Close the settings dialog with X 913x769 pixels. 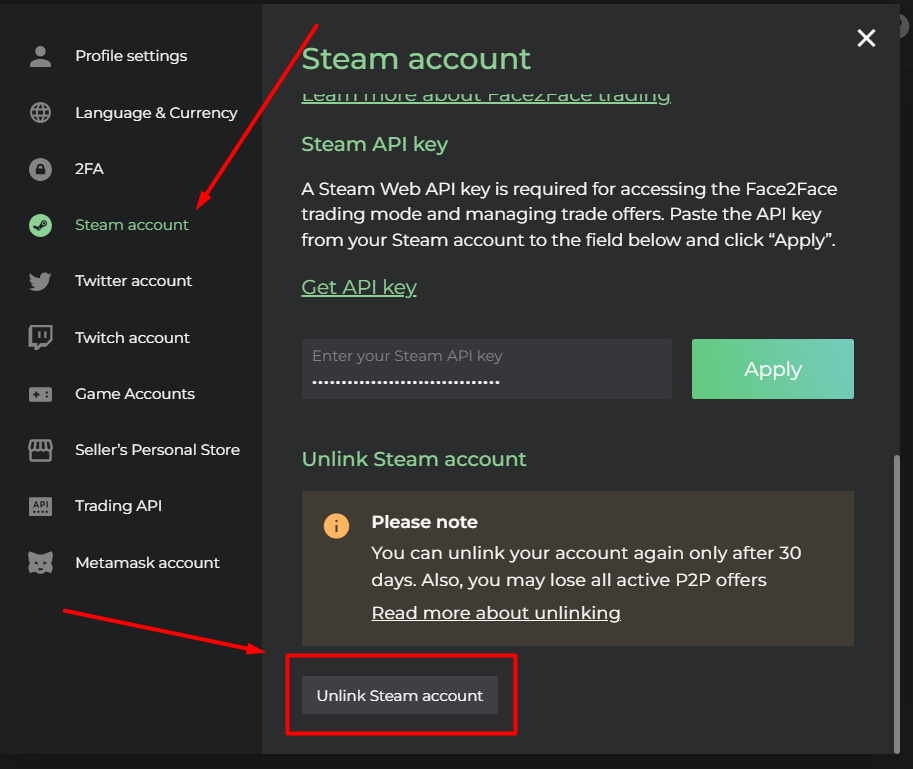pyautogui.click(x=866, y=38)
